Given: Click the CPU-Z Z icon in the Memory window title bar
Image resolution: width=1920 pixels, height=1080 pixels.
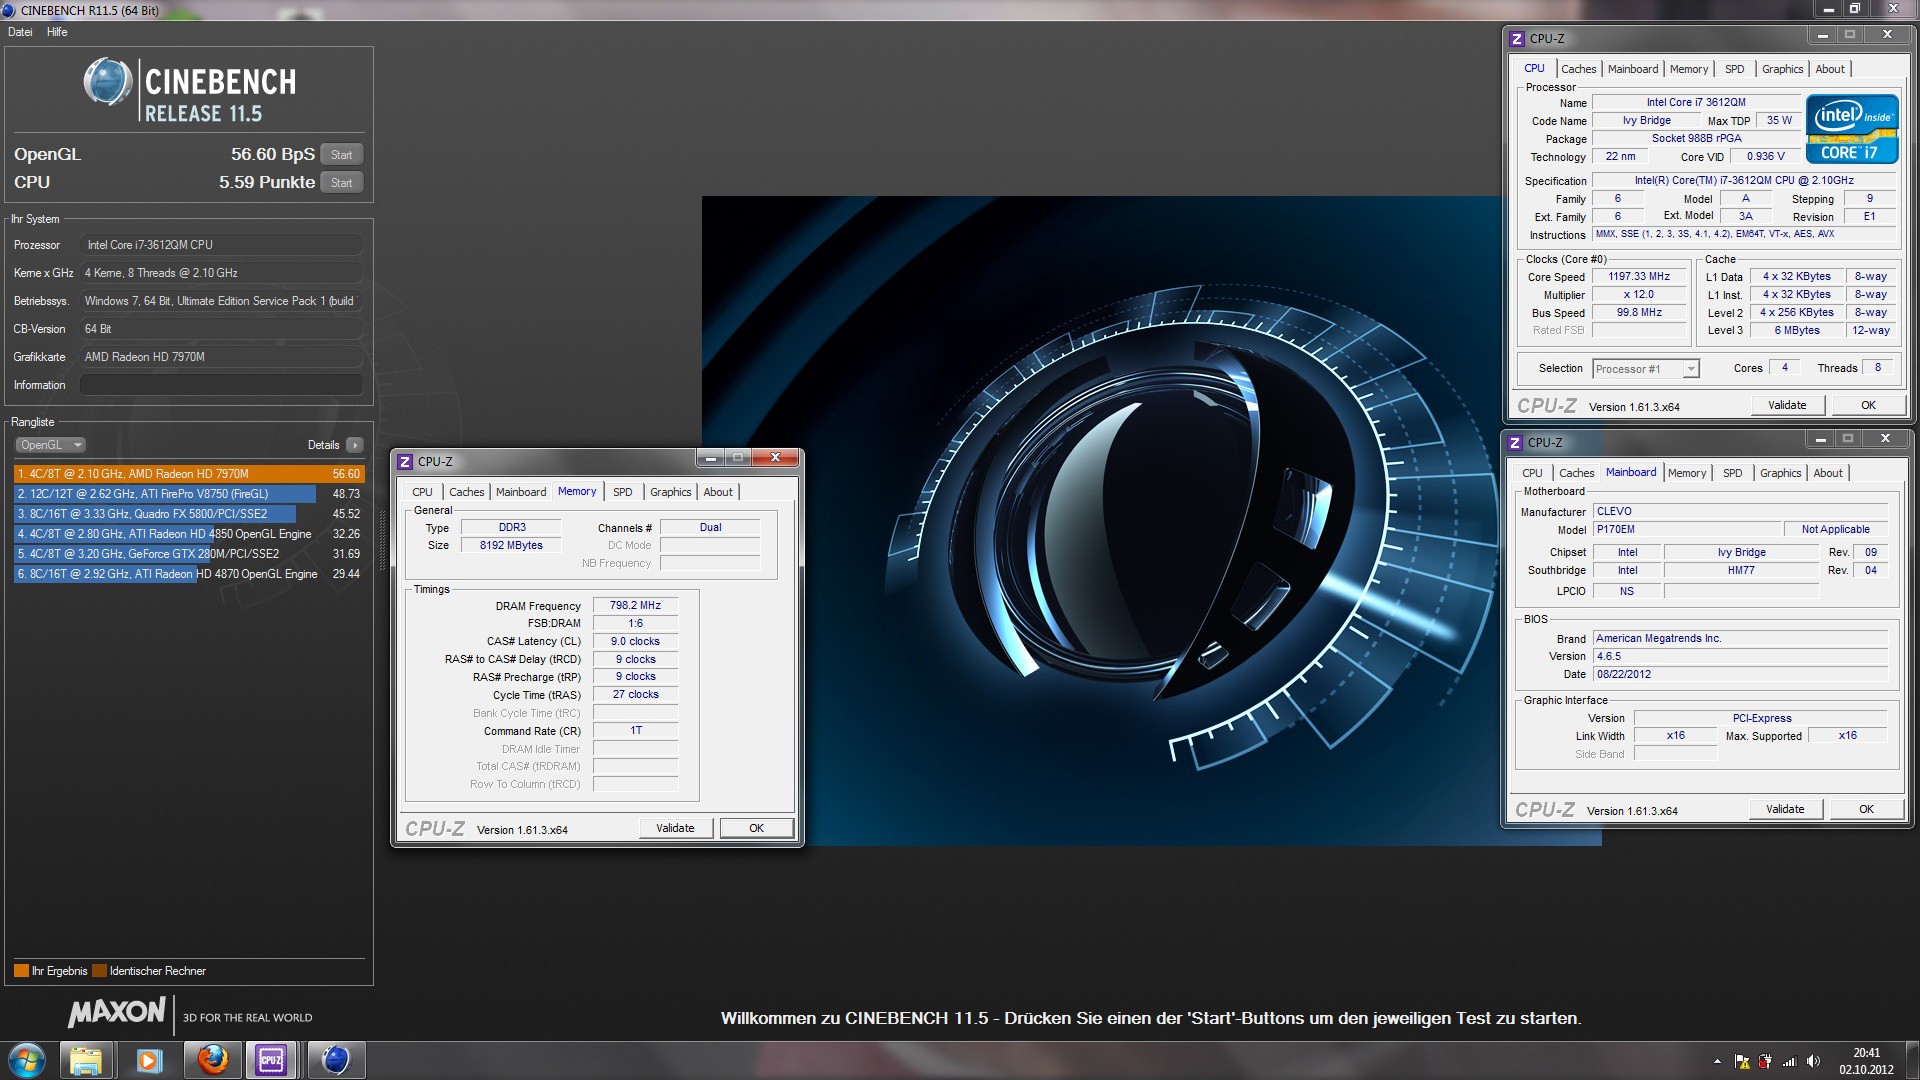Looking at the screenshot, I should point(405,461).
